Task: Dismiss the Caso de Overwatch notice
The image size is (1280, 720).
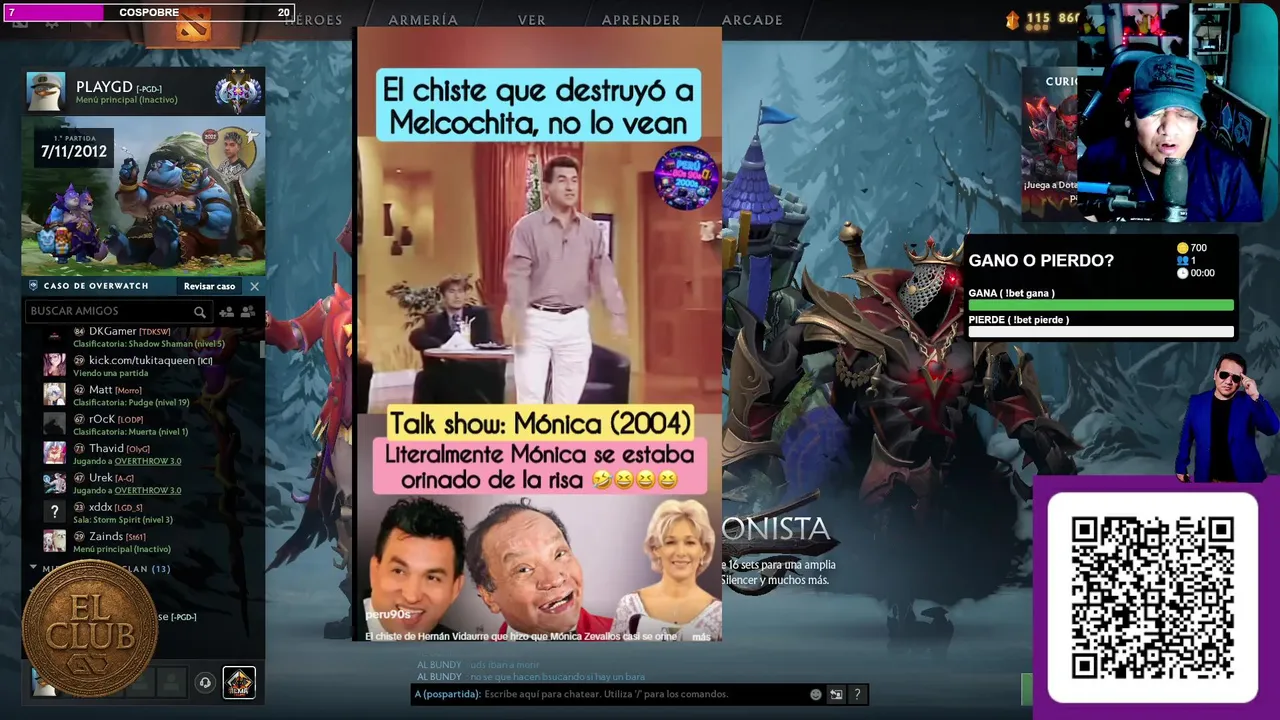Action: pos(254,286)
